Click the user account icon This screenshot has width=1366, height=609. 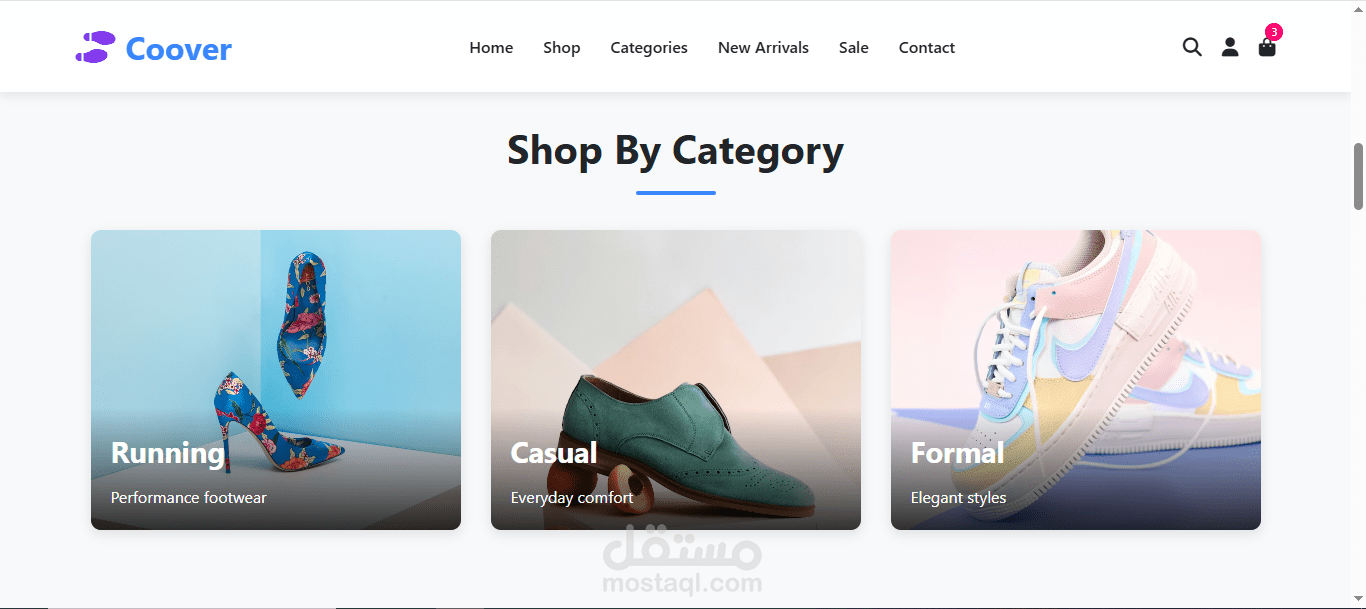point(1230,47)
